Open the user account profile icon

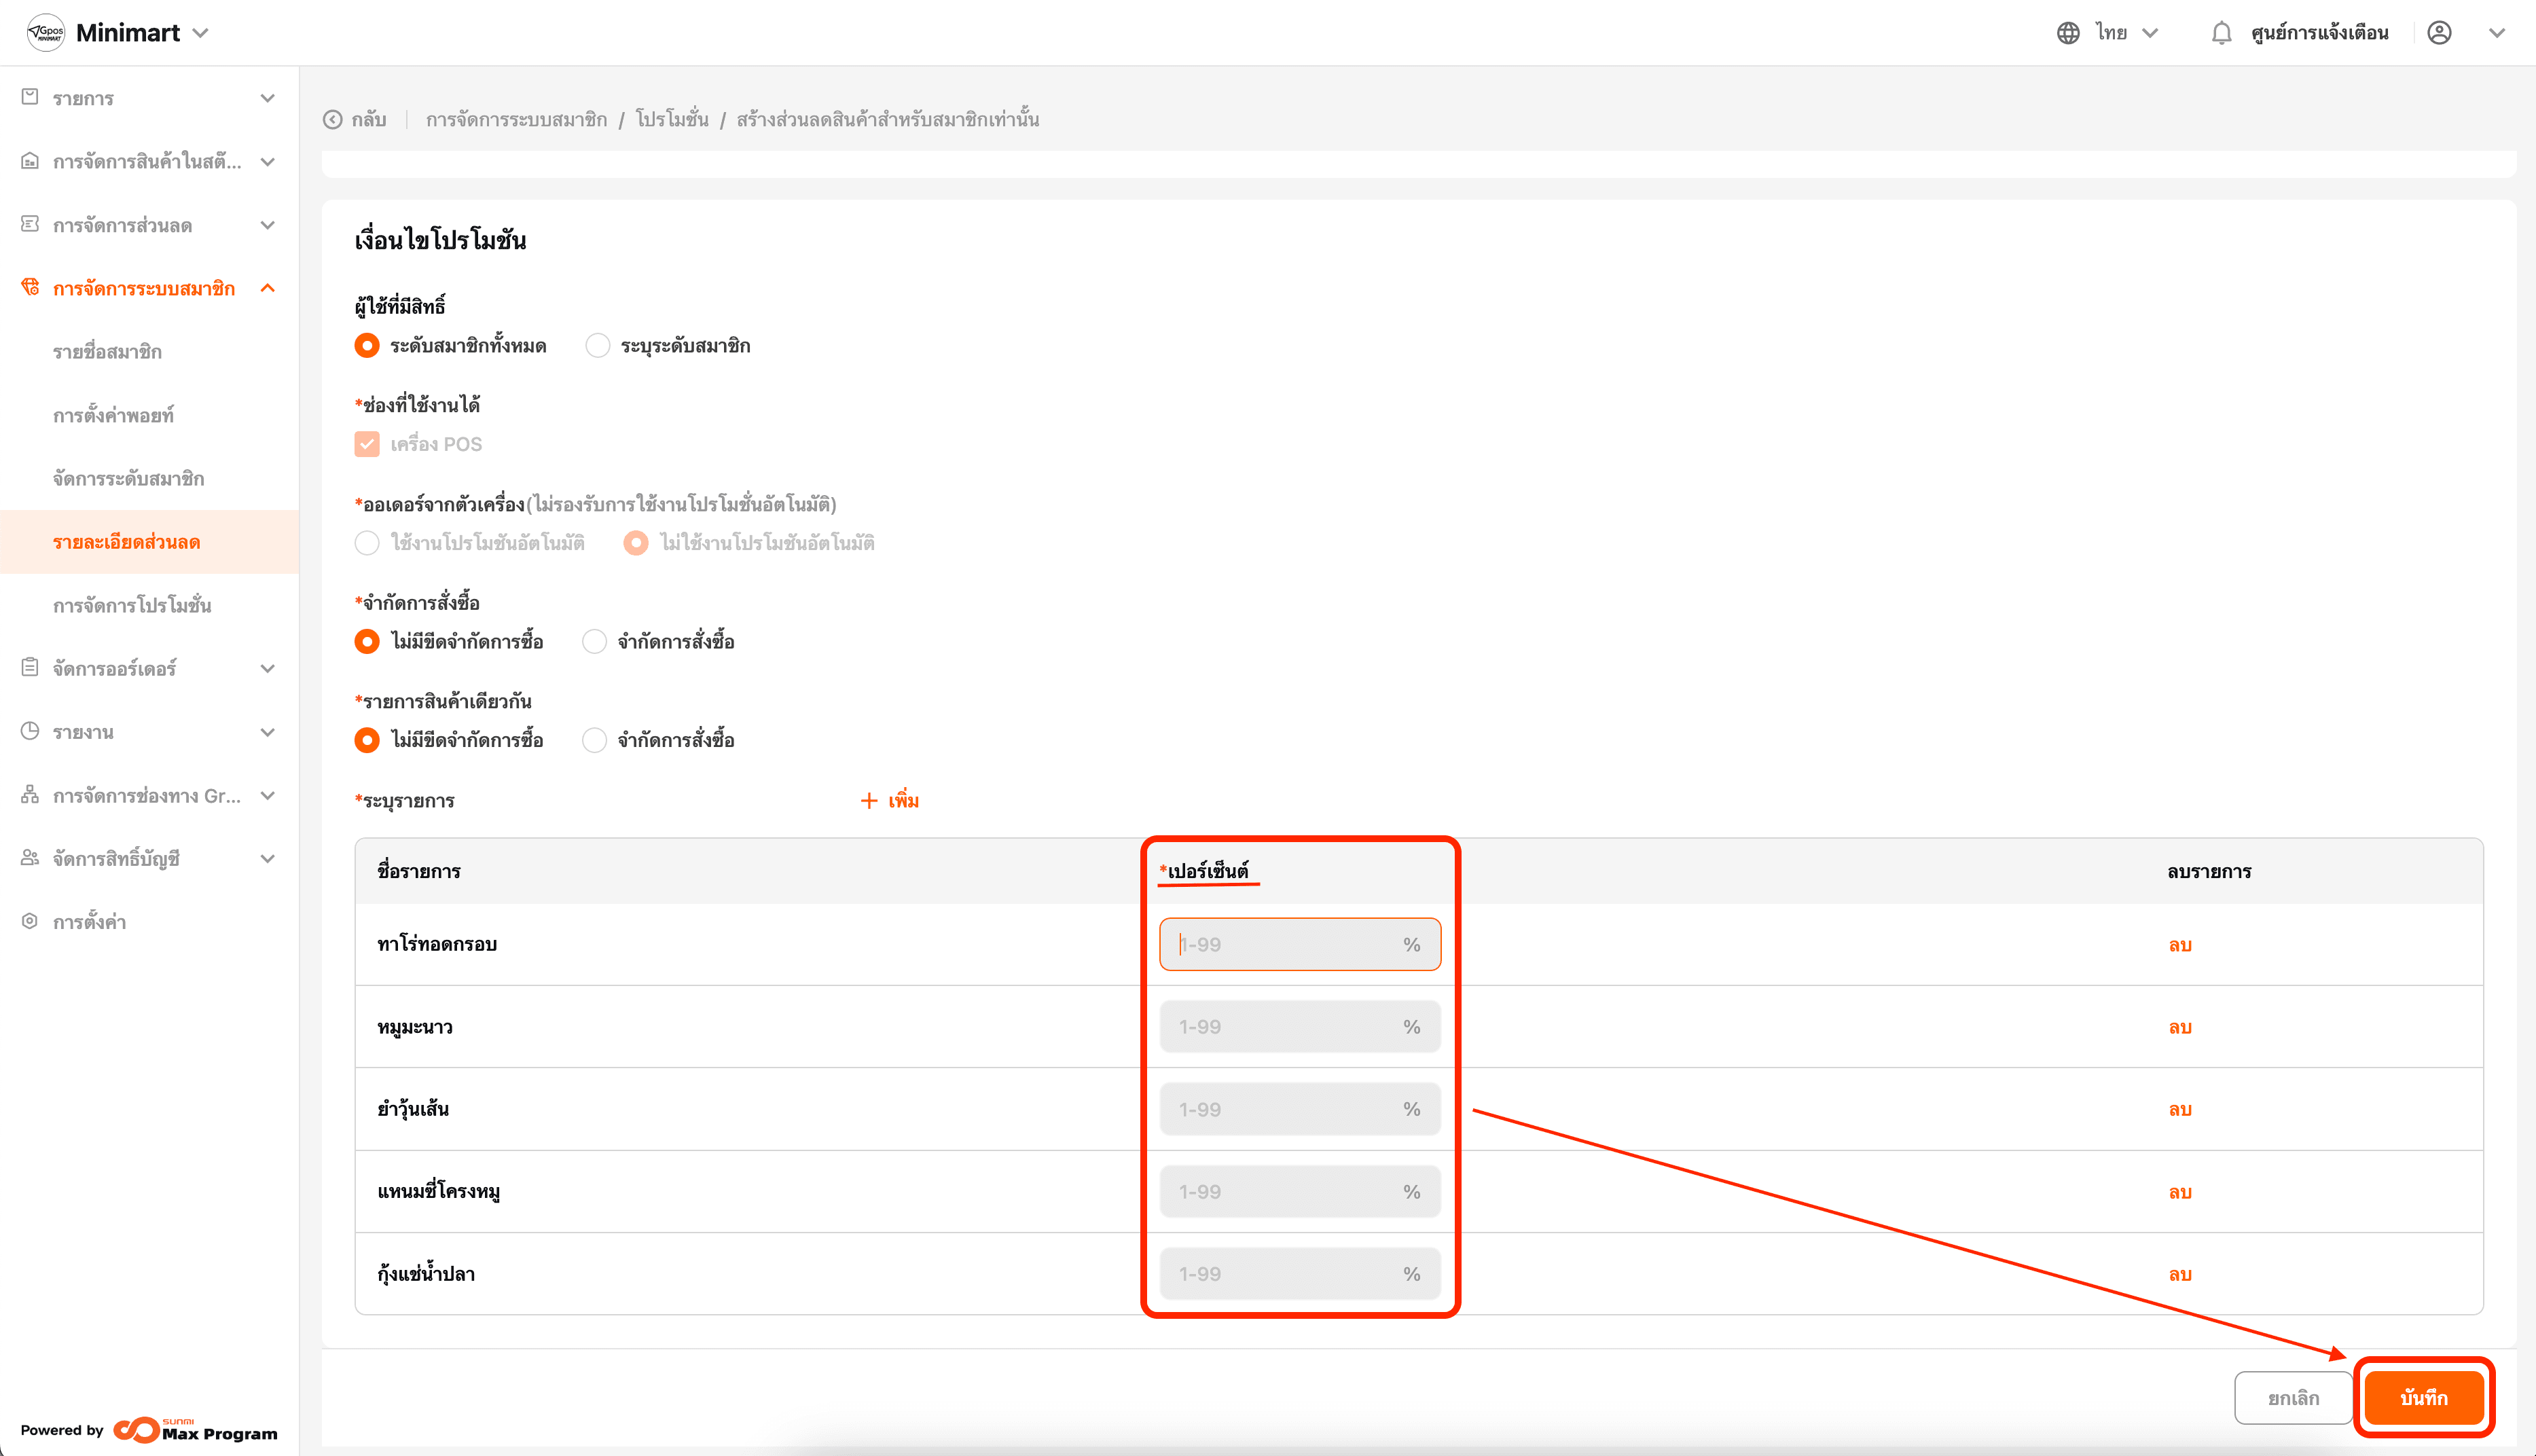coord(2439,33)
